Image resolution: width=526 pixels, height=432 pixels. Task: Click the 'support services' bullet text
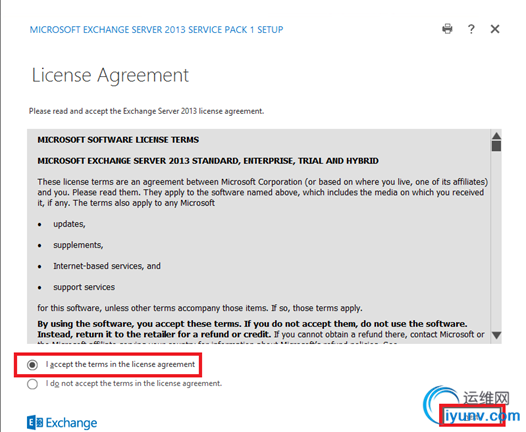(84, 287)
